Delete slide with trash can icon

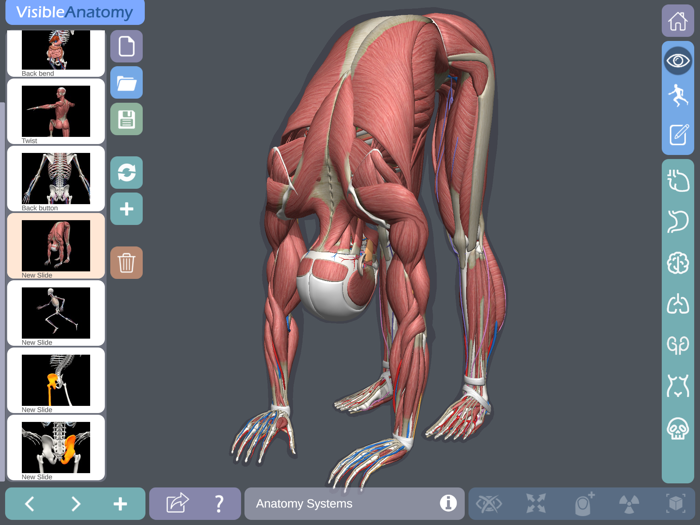pos(126,263)
